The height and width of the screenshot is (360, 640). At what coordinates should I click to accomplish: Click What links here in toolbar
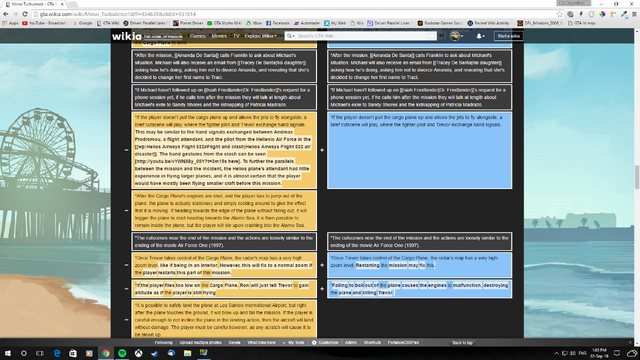261,343
